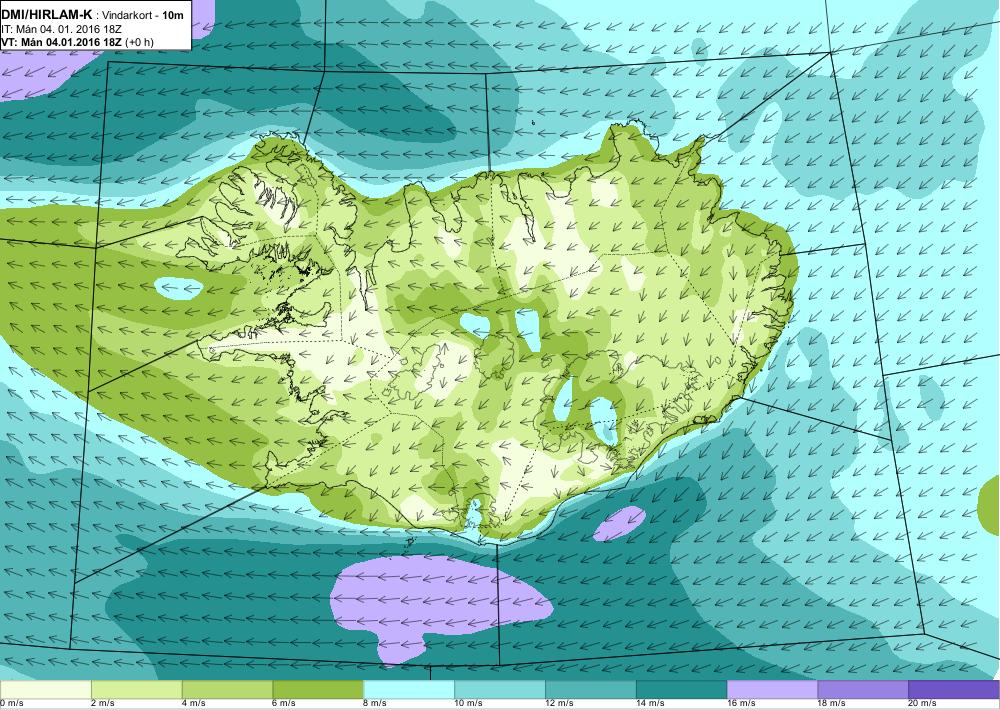Image resolution: width=1000 pixels, height=710 pixels.
Task: Pick the 12–14 m/s teal legend swatch
Action: [591, 690]
